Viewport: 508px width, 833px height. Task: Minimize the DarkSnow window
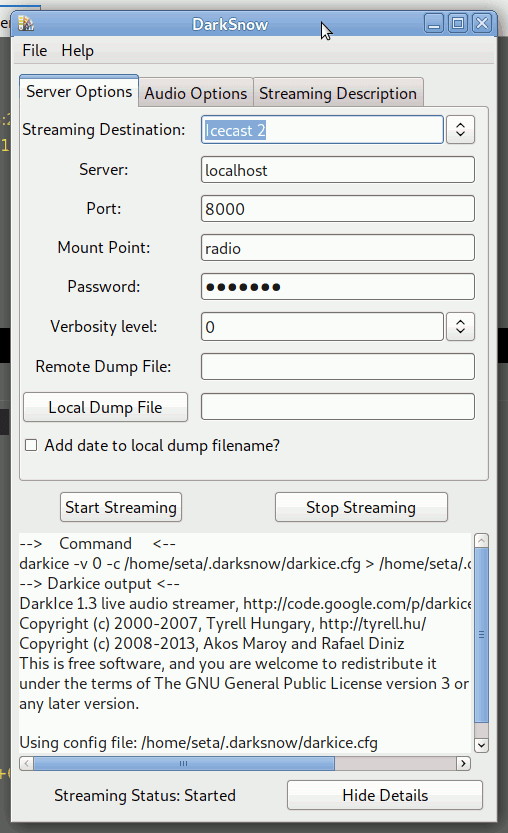pyautogui.click(x=434, y=24)
